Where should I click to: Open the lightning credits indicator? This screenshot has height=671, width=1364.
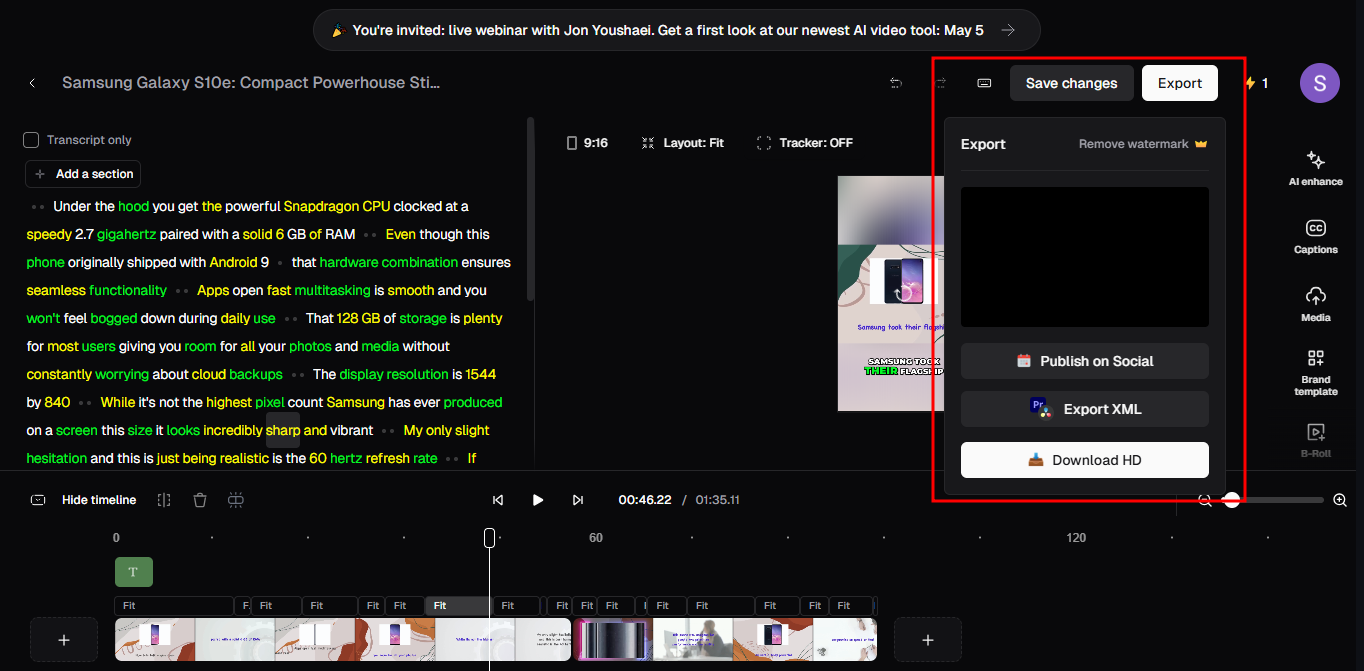click(x=1256, y=83)
